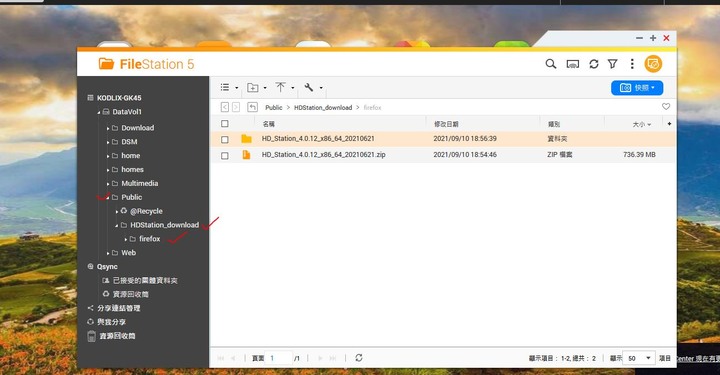
Task: Open the view mode dropdown arrow
Action: pos(236,88)
